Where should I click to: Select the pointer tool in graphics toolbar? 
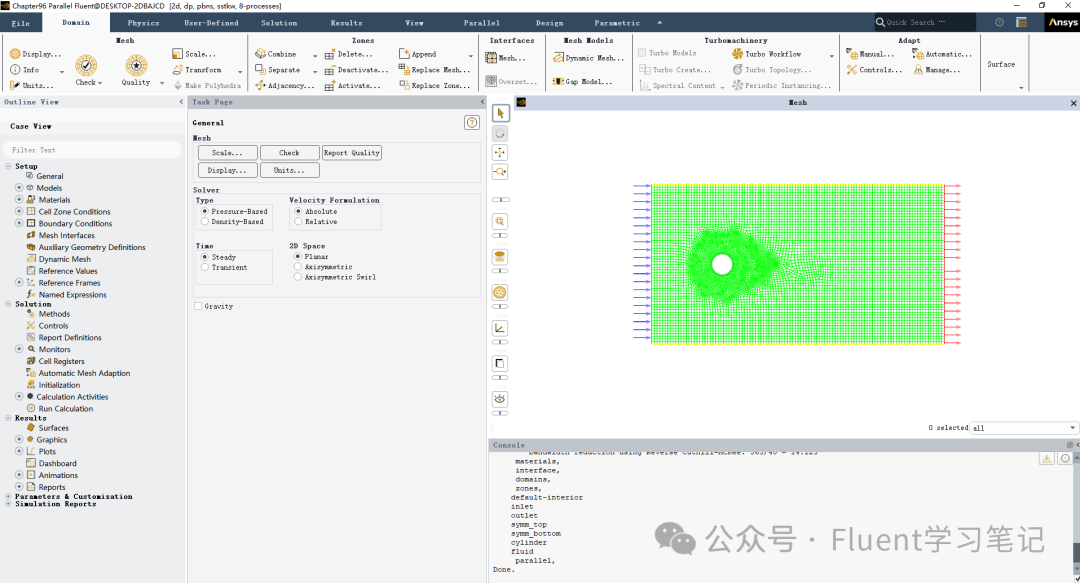point(501,113)
